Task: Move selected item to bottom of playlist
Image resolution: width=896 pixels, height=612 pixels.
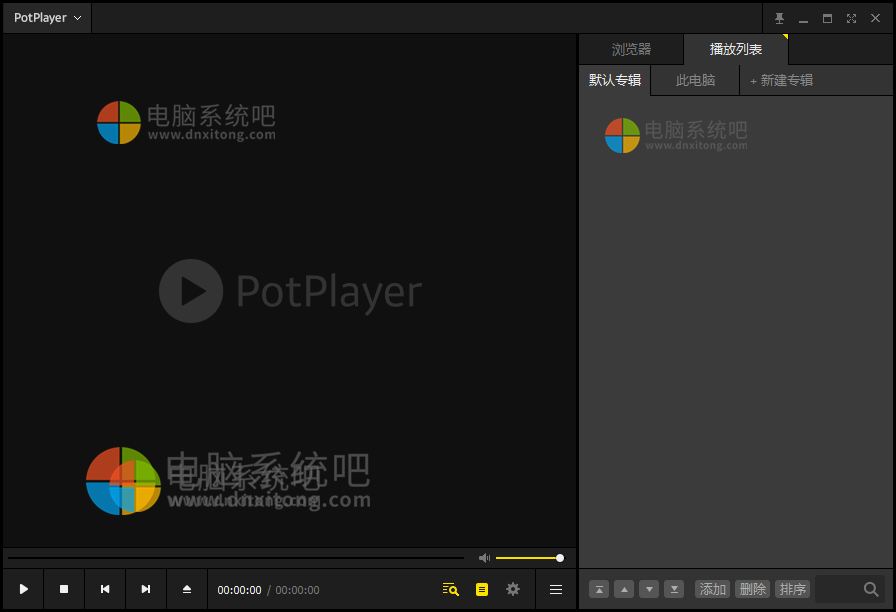Action: (x=674, y=589)
